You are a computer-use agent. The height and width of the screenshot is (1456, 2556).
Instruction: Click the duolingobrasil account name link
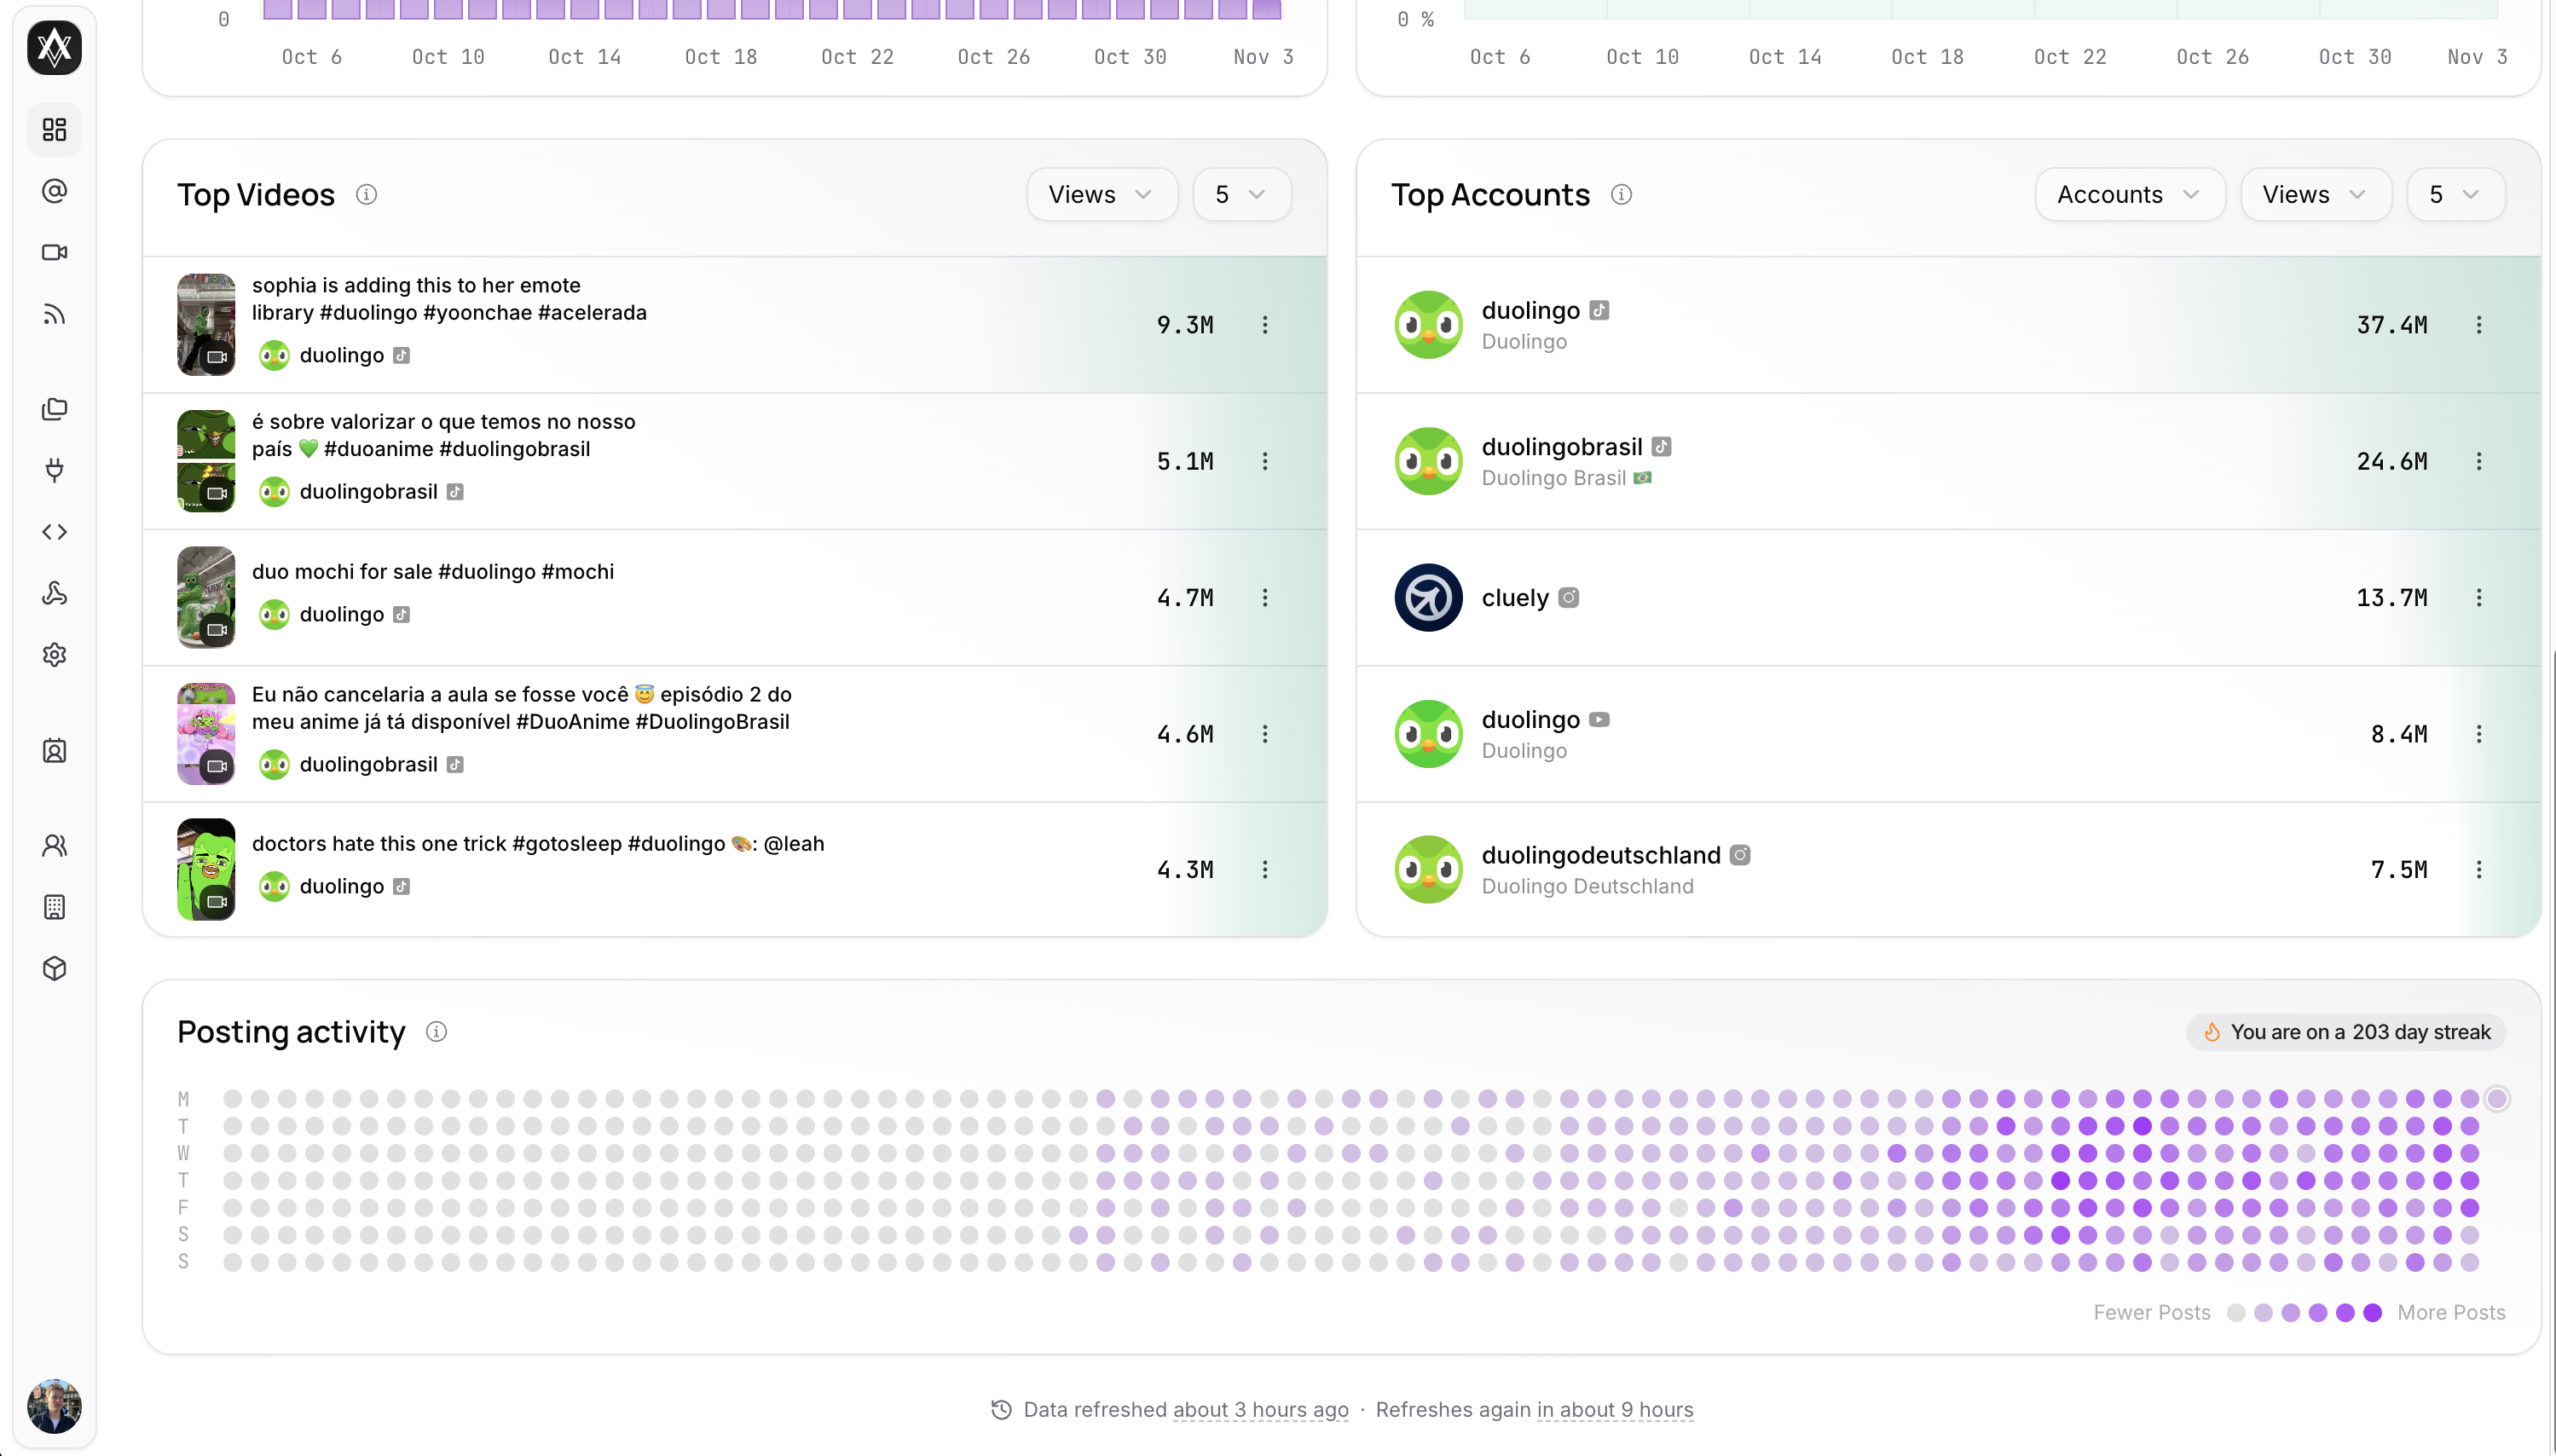[x=1561, y=447]
